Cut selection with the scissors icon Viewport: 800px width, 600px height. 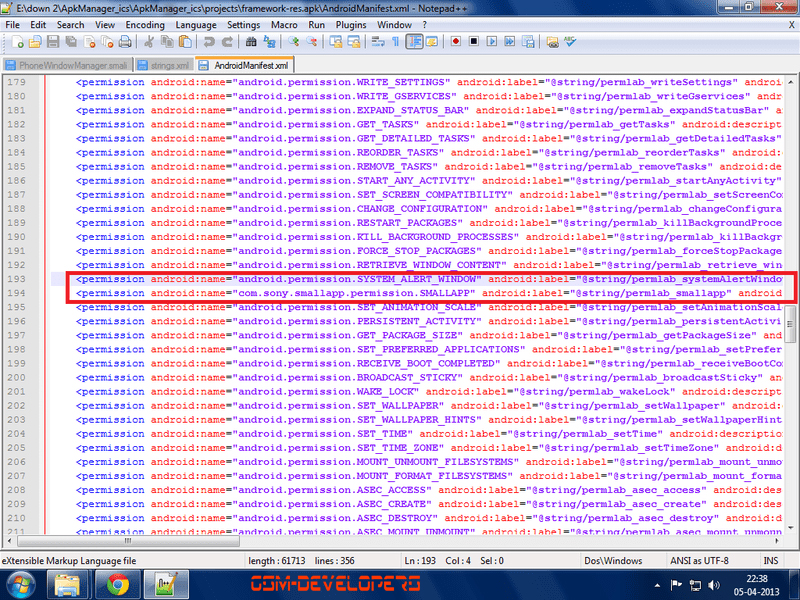(x=149, y=42)
